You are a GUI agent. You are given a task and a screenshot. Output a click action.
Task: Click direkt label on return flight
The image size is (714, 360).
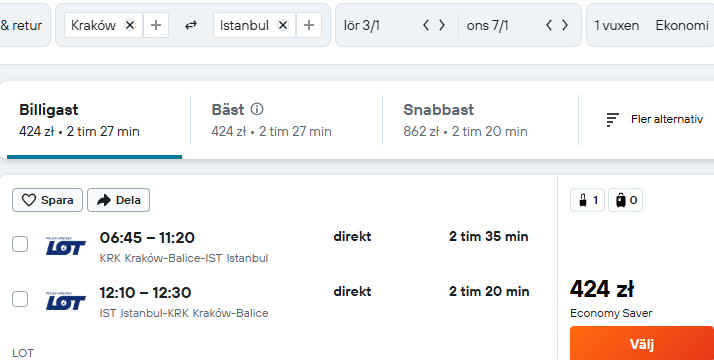click(x=352, y=292)
